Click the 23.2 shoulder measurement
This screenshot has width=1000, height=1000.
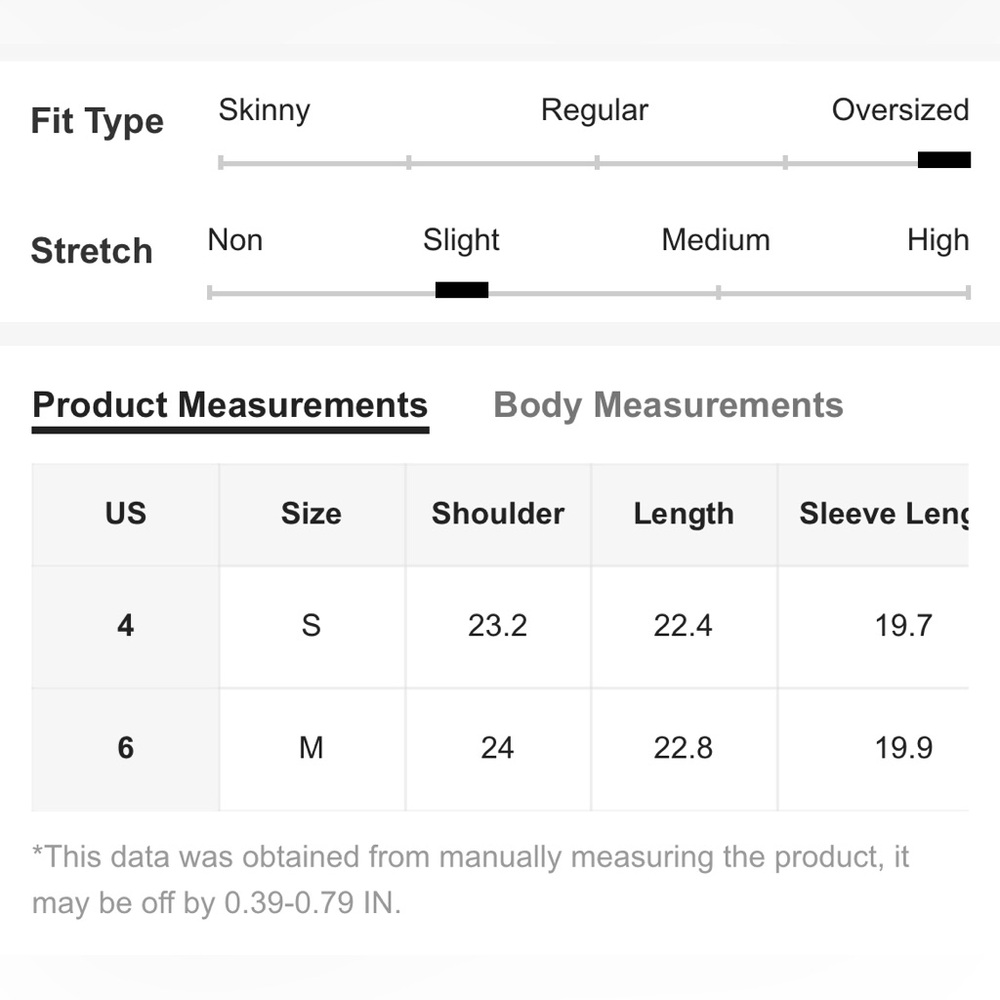[x=498, y=626]
